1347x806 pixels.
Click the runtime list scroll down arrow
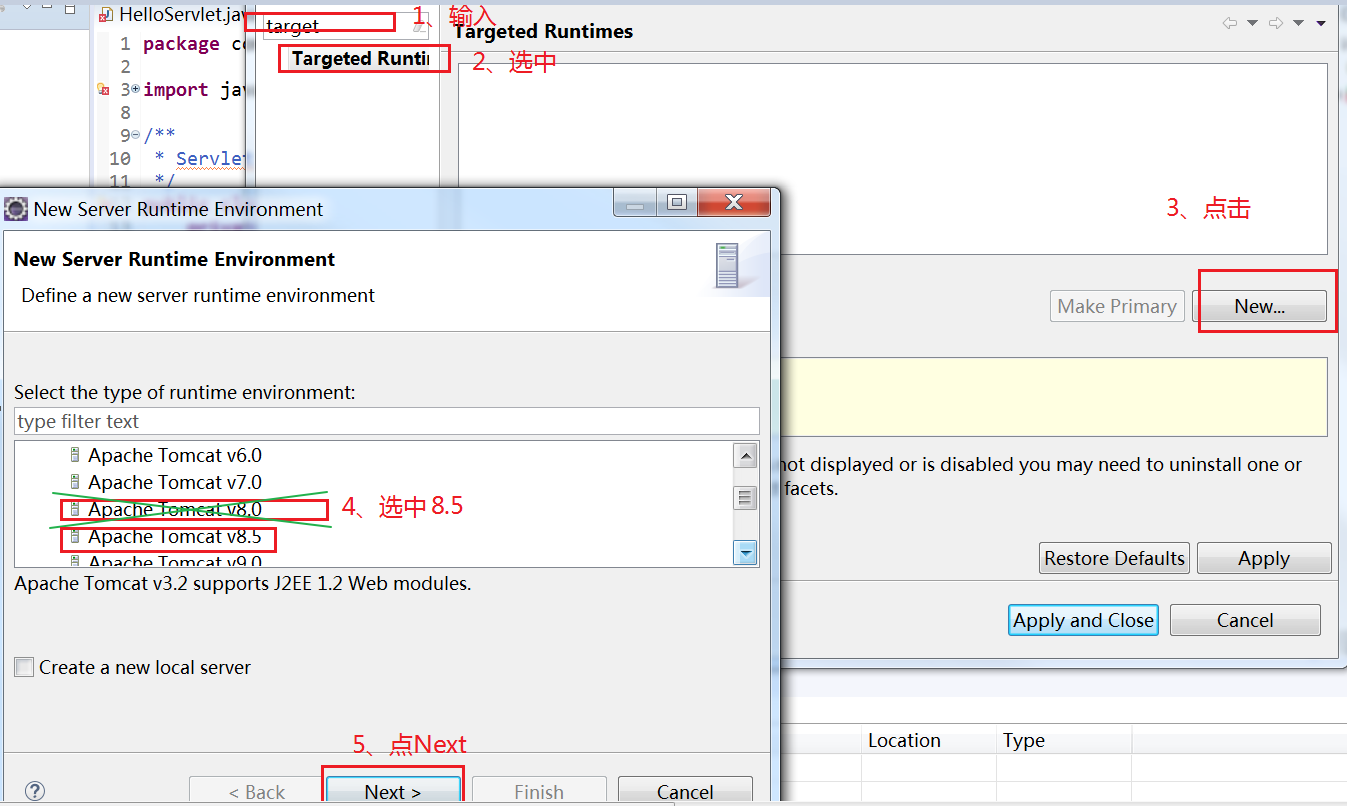pos(745,552)
